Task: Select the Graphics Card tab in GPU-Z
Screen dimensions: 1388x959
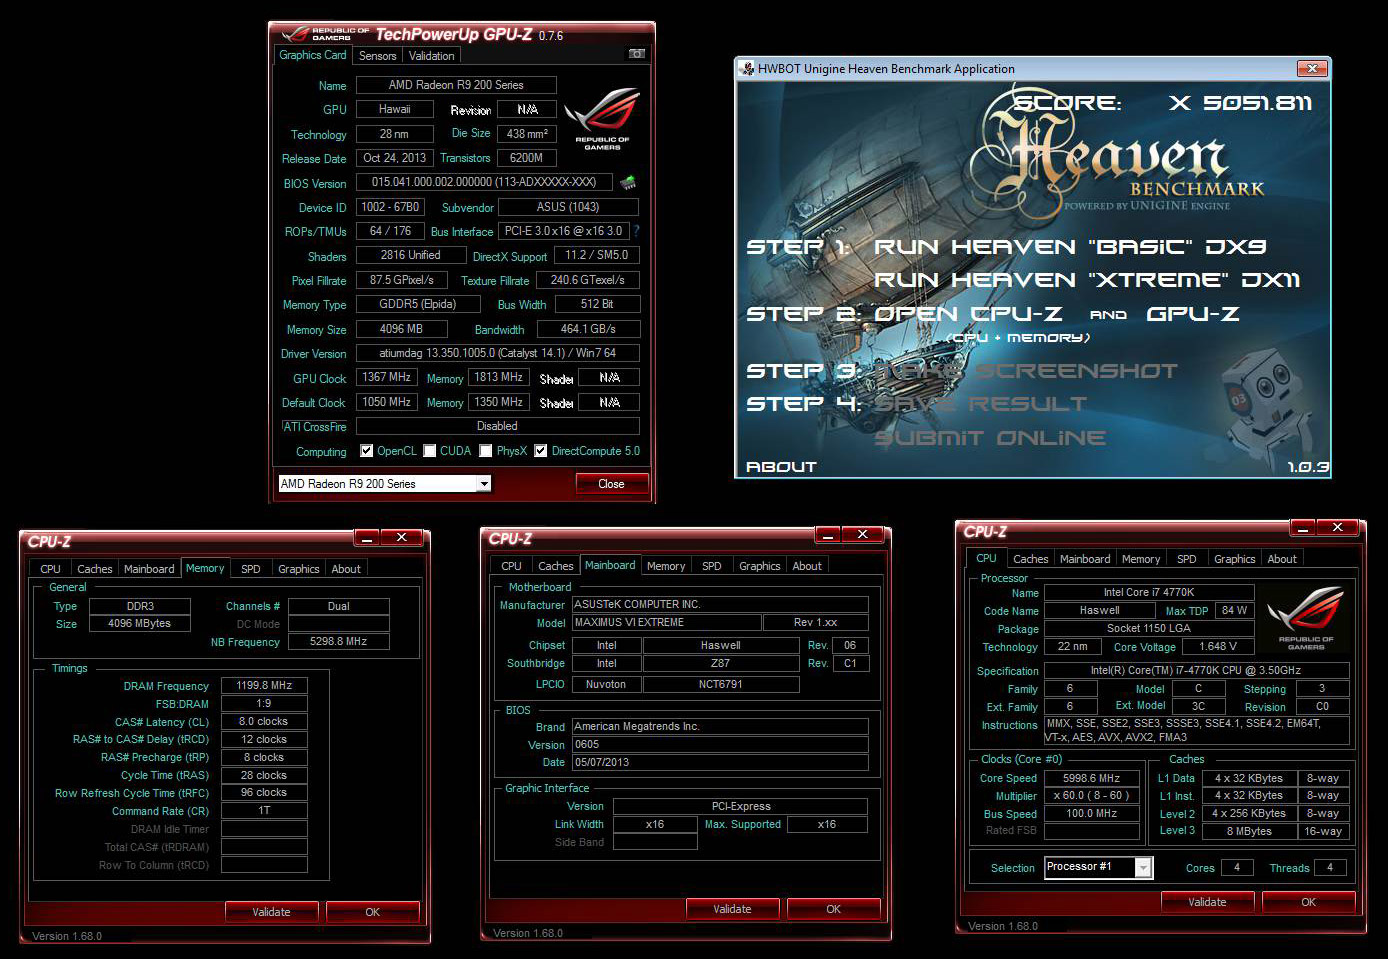Action: [313, 55]
